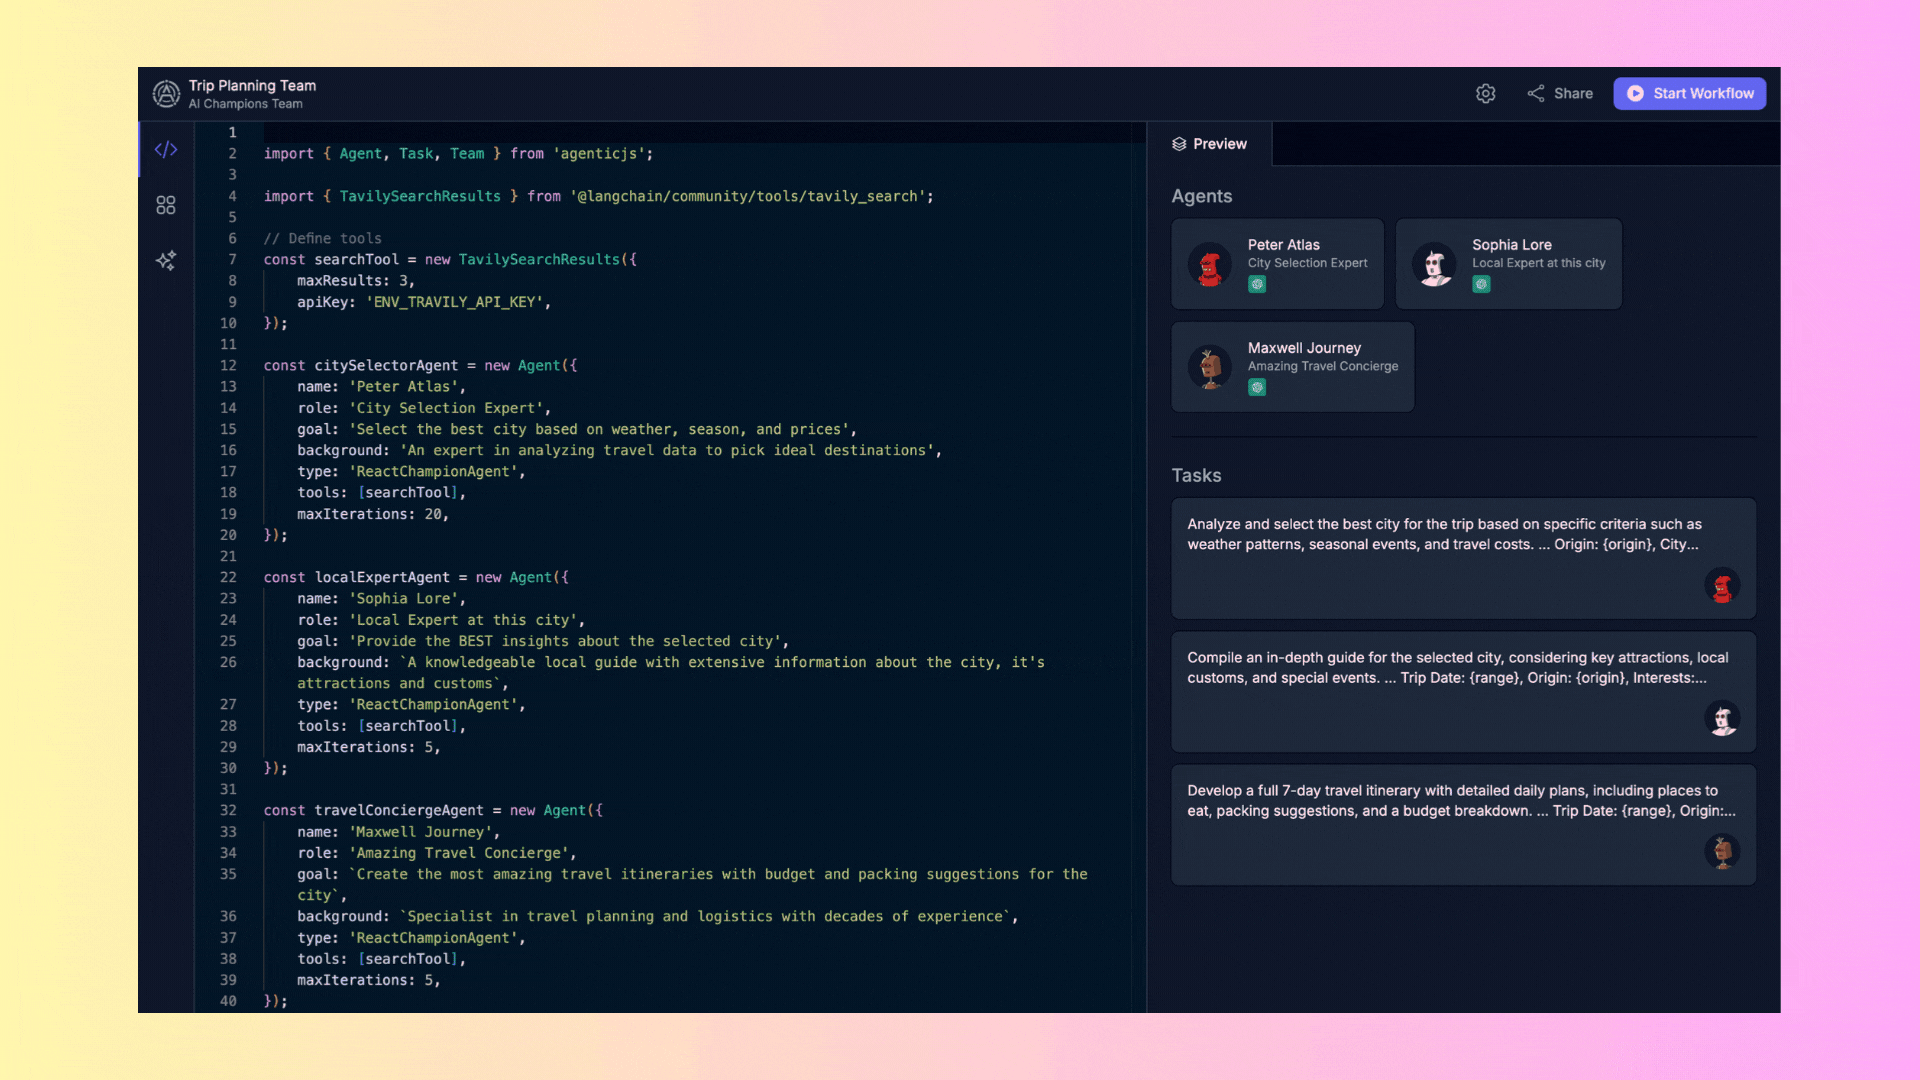The width and height of the screenshot is (1920, 1080).
Task: Click Maxwell Journey's avatar thumbnail
Action: tap(1211, 366)
